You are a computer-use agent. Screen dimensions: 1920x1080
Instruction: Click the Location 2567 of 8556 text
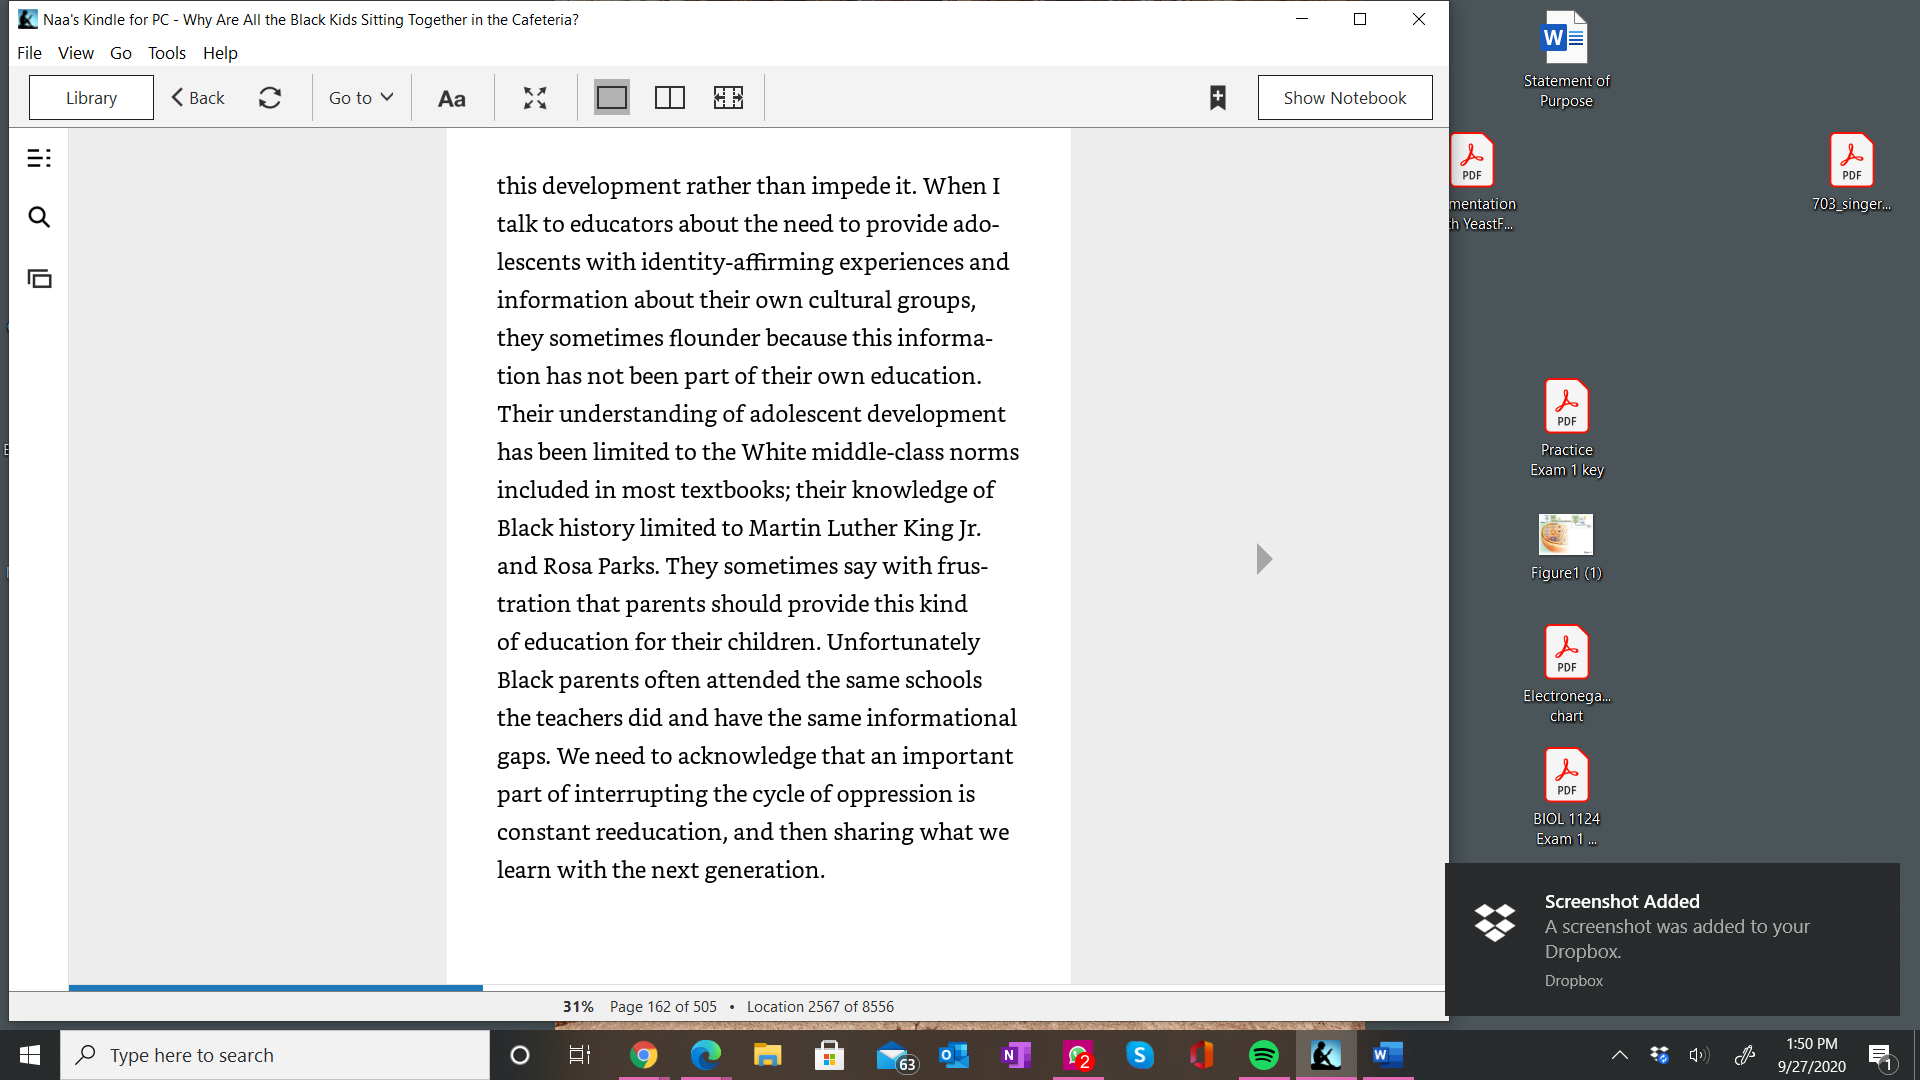[820, 1007]
